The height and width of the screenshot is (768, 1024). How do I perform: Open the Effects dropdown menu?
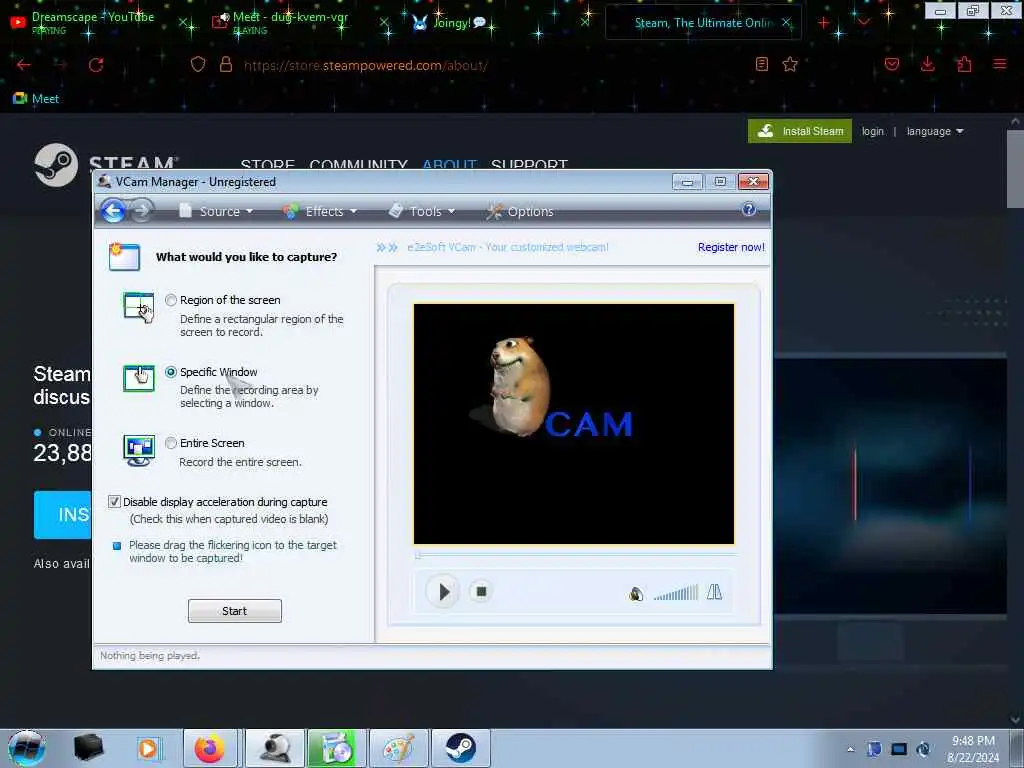321,211
